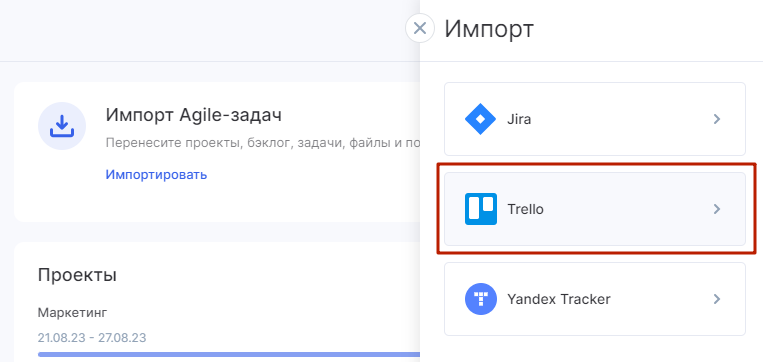The image size is (763, 362).
Task: Click the Маркетинг project name
Action: [72, 312]
